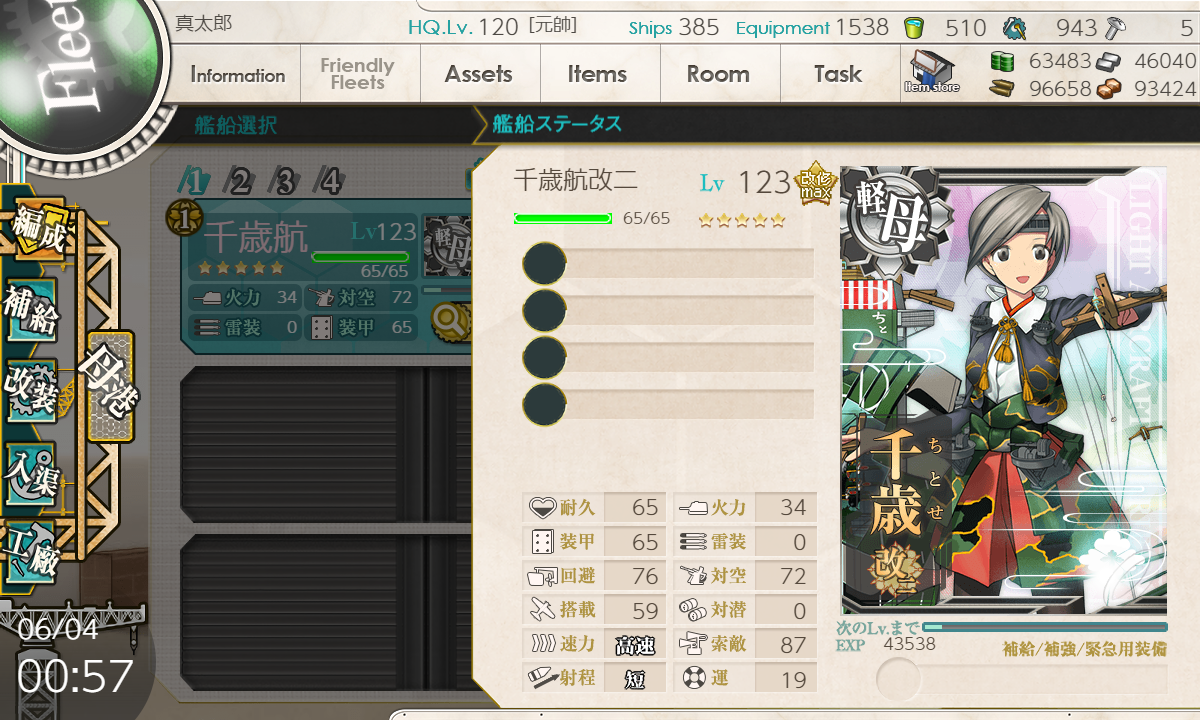Click the 千歳改二 ship card artwork
The width and height of the screenshot is (1200, 720).
pyautogui.click(x=1003, y=390)
